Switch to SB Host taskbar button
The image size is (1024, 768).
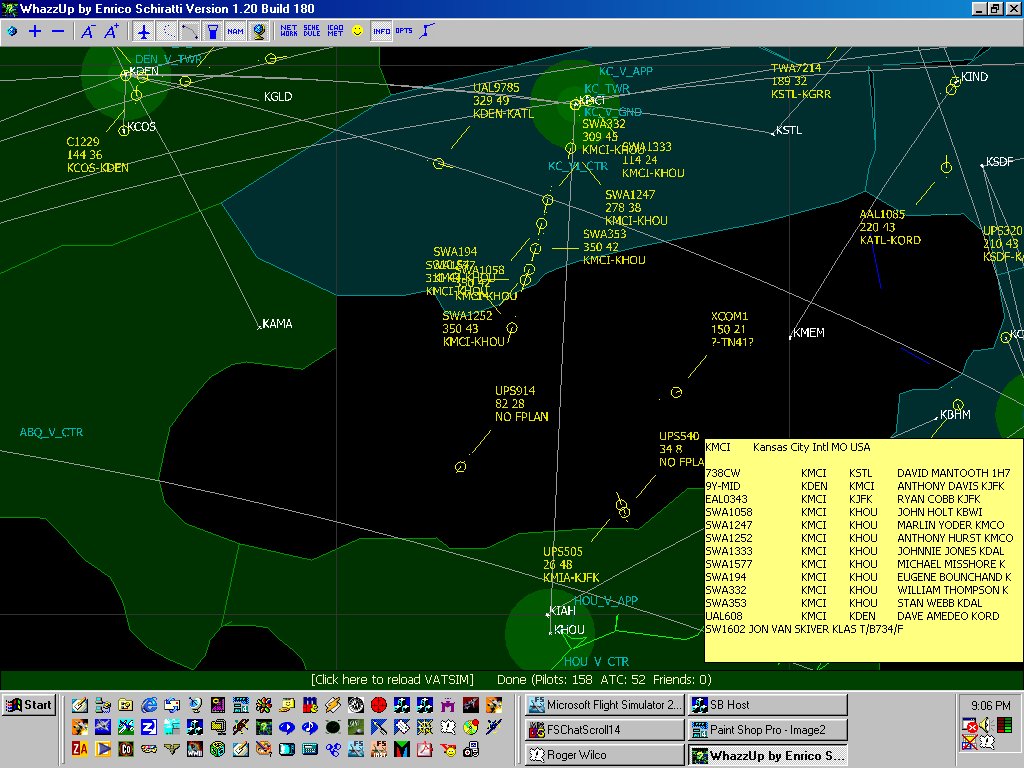click(767, 705)
